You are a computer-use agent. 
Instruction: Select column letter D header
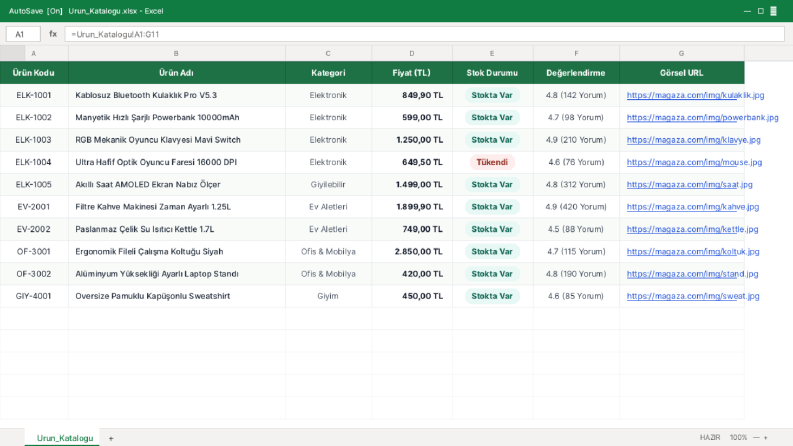(412, 53)
